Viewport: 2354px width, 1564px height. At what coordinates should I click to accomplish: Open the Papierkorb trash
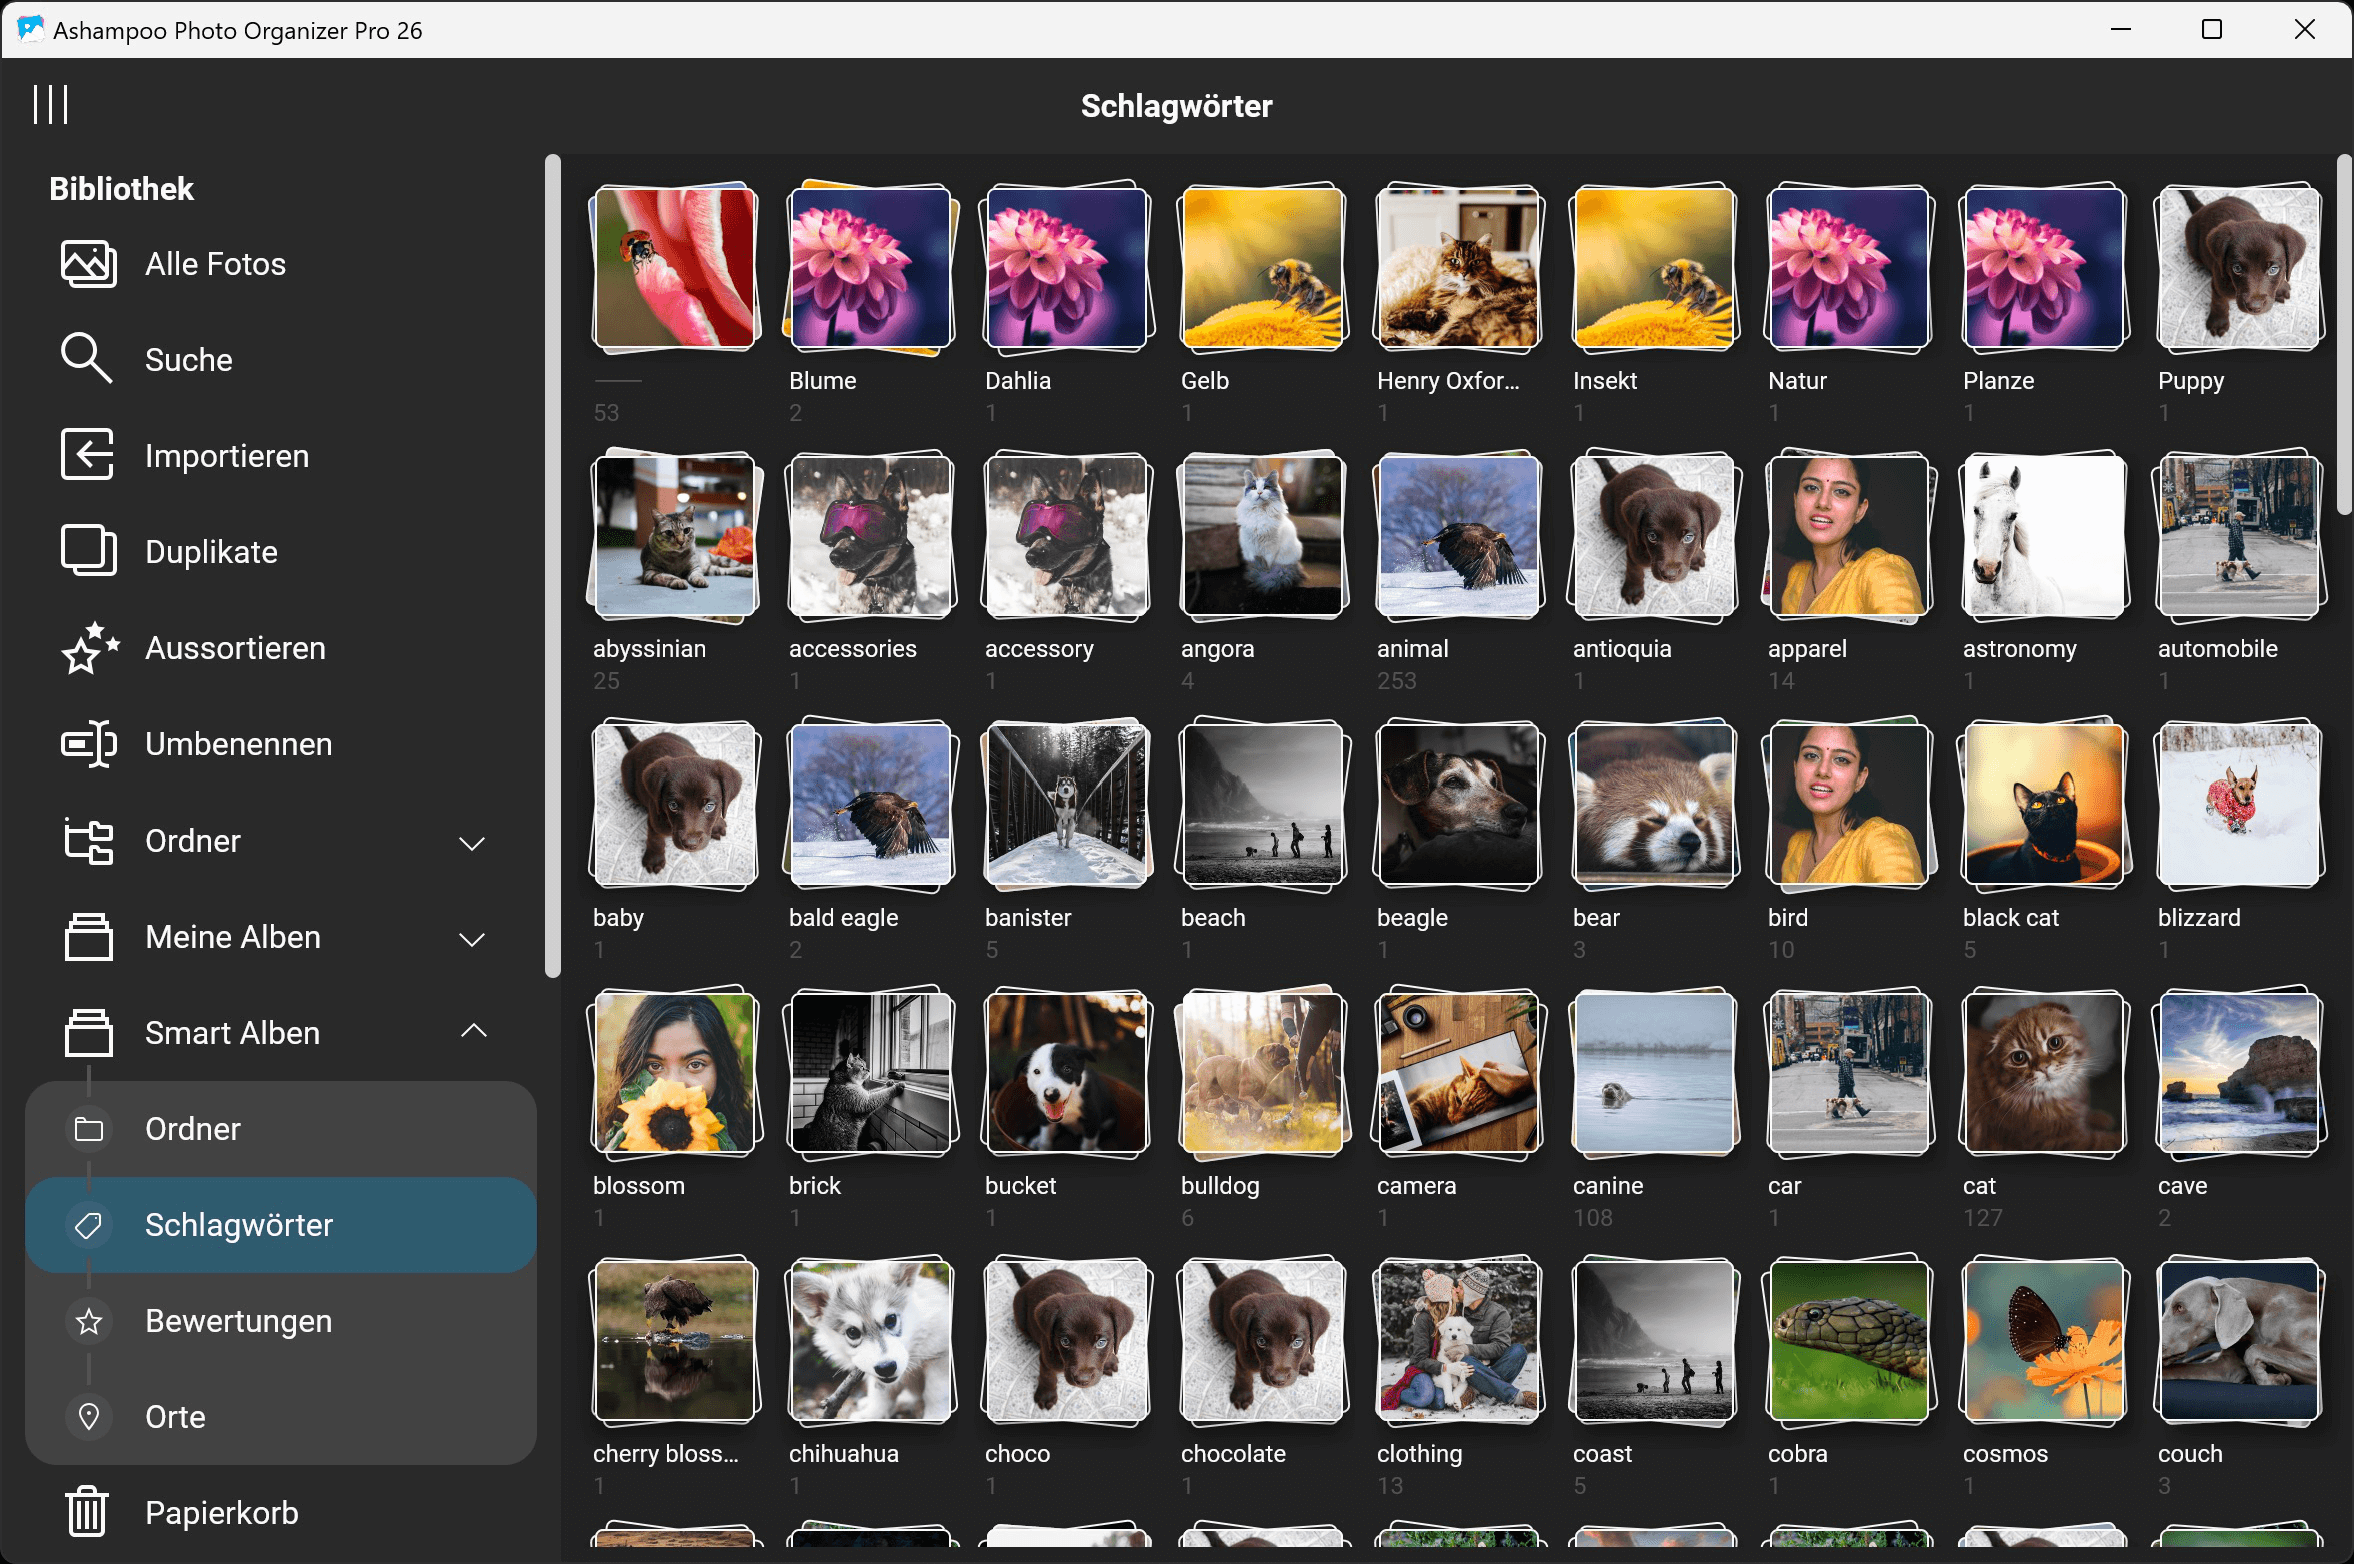tap(221, 1512)
